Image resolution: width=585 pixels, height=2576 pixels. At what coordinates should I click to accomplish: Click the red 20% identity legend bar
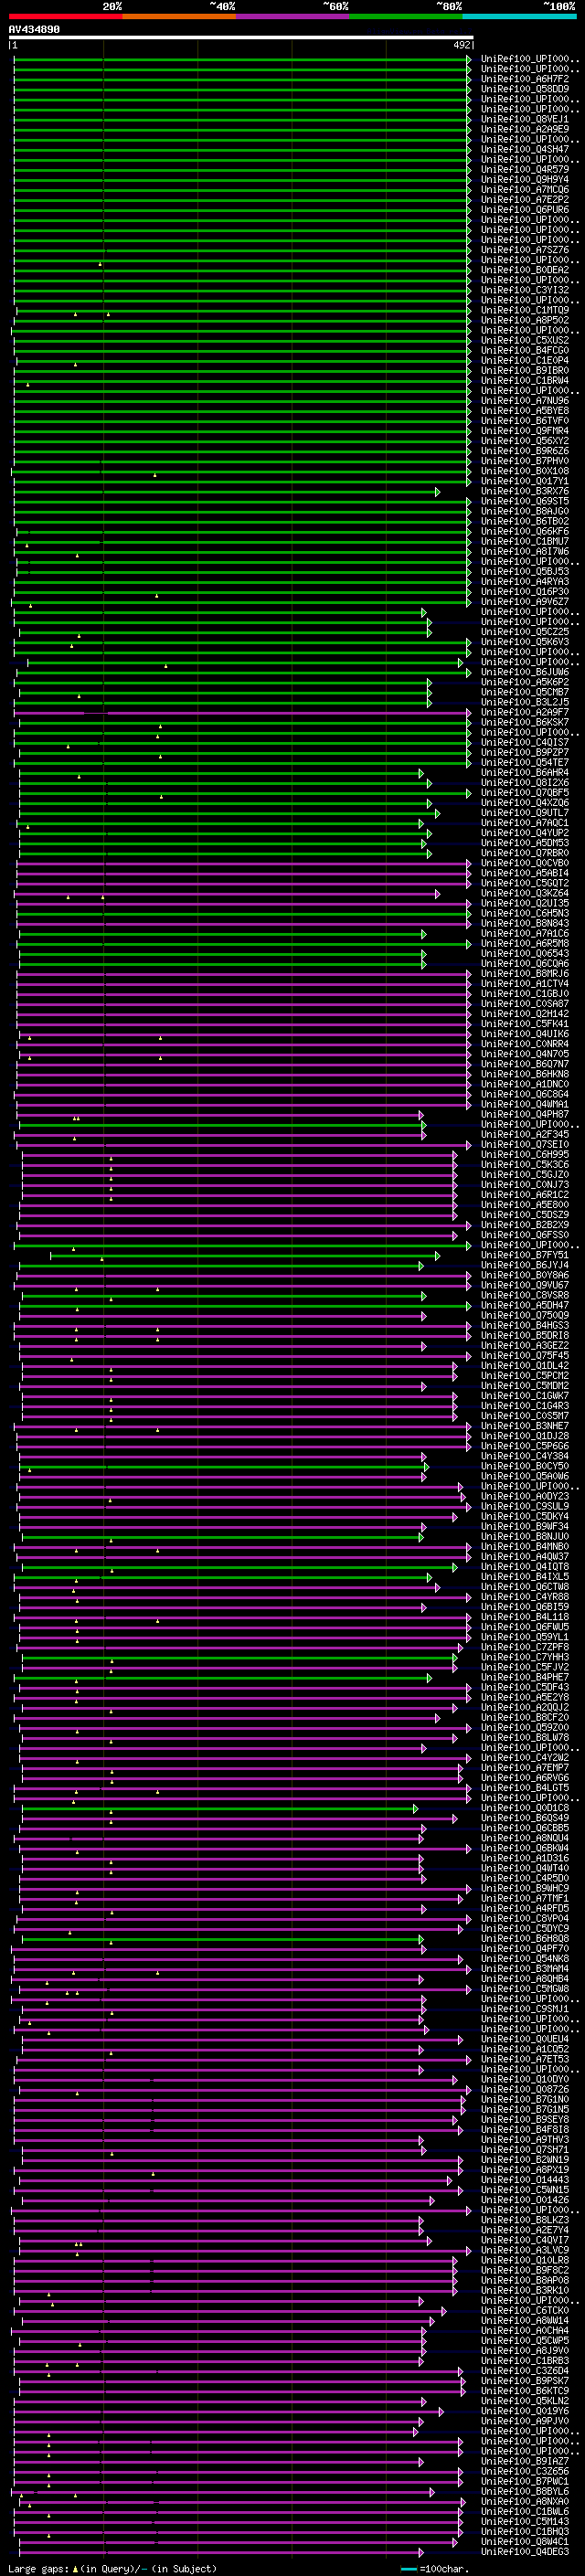[x=65, y=16]
